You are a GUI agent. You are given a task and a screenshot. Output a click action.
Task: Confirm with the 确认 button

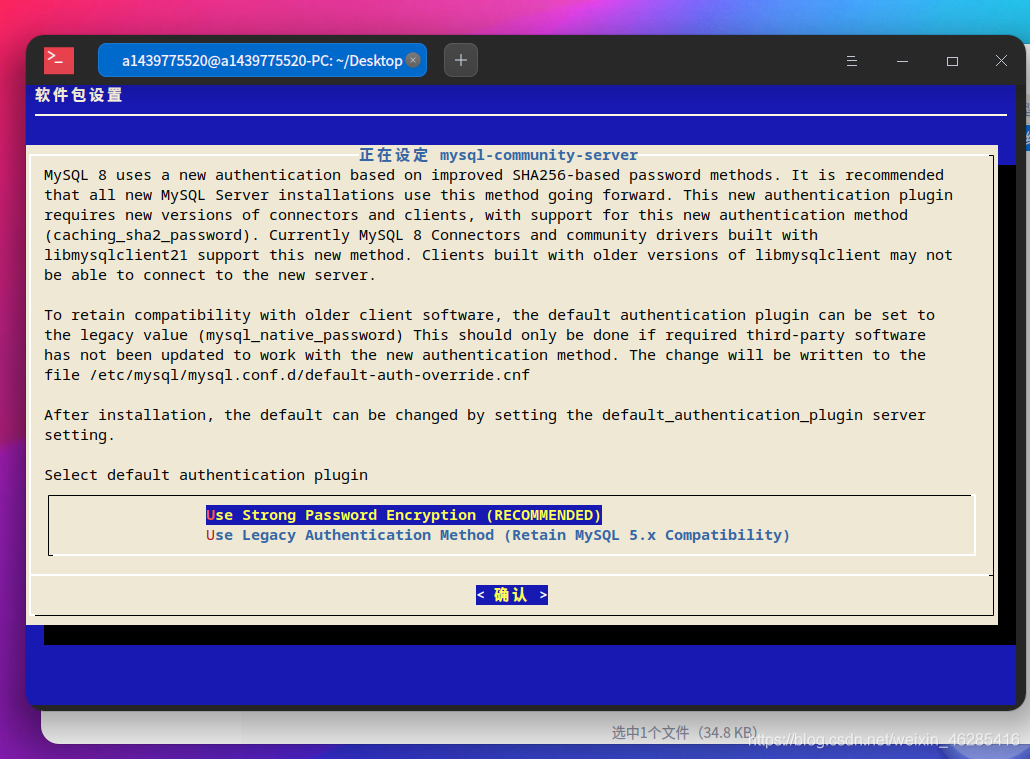click(512, 595)
